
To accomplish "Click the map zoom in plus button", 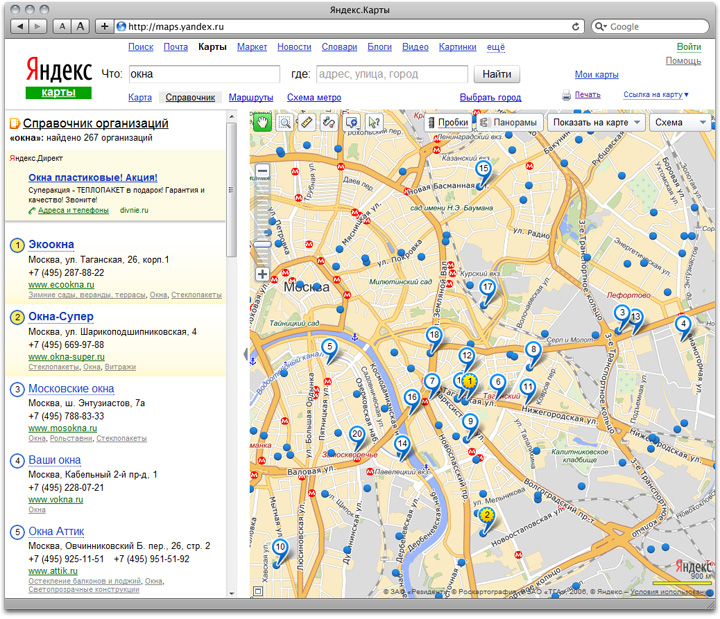I will pyautogui.click(x=263, y=274).
